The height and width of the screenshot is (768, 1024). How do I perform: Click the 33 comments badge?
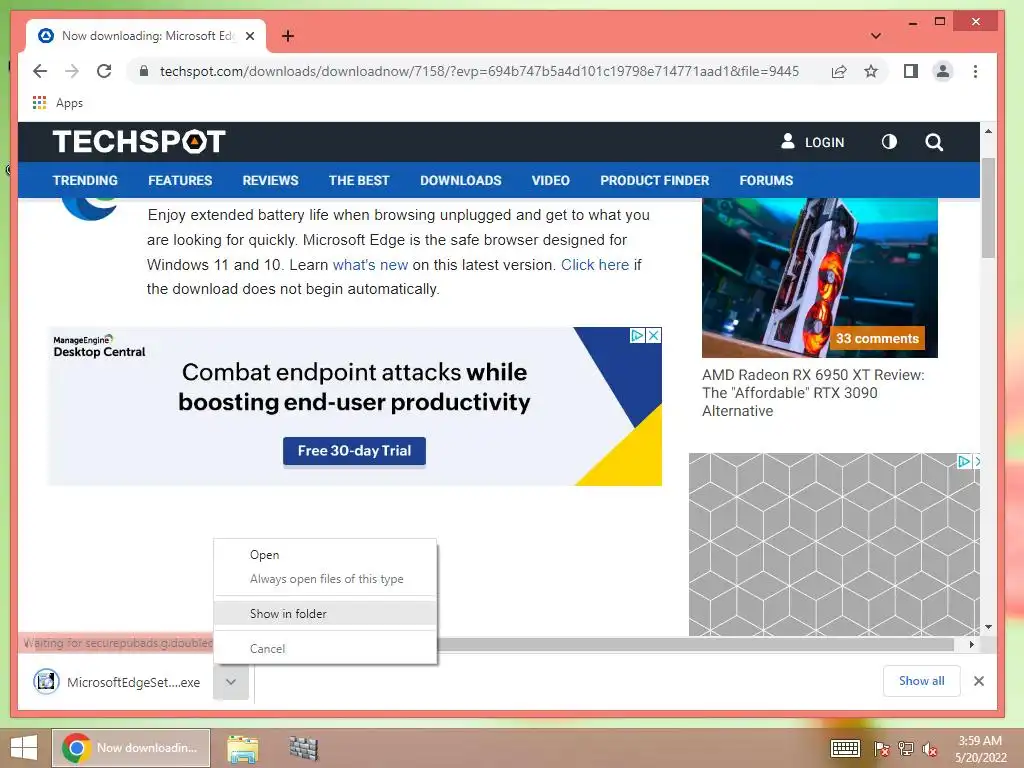point(877,338)
